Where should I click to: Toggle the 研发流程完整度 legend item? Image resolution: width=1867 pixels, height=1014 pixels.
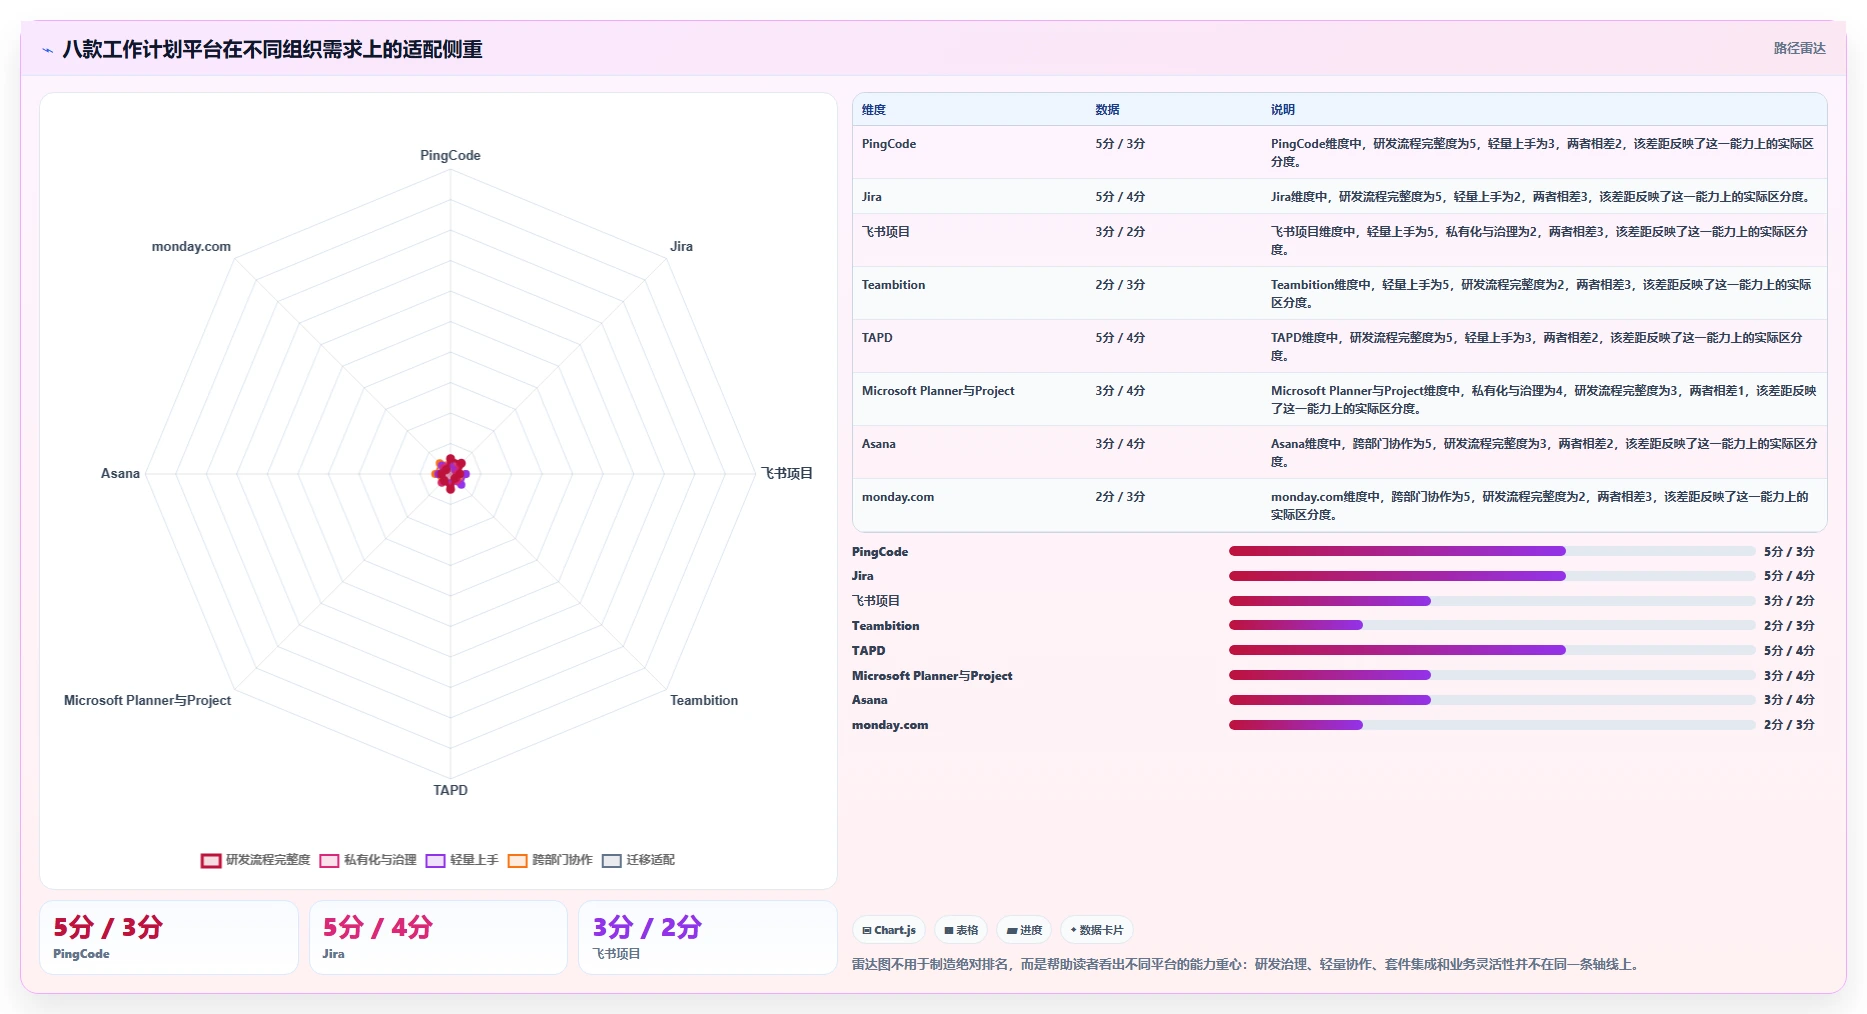click(x=256, y=860)
